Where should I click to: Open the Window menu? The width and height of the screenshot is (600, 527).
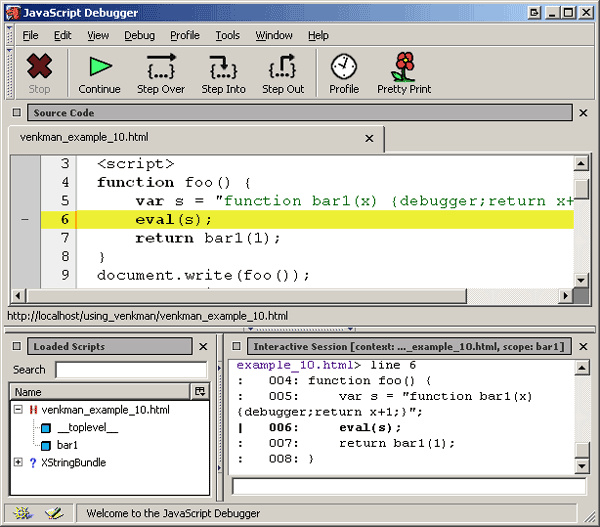[x=274, y=35]
